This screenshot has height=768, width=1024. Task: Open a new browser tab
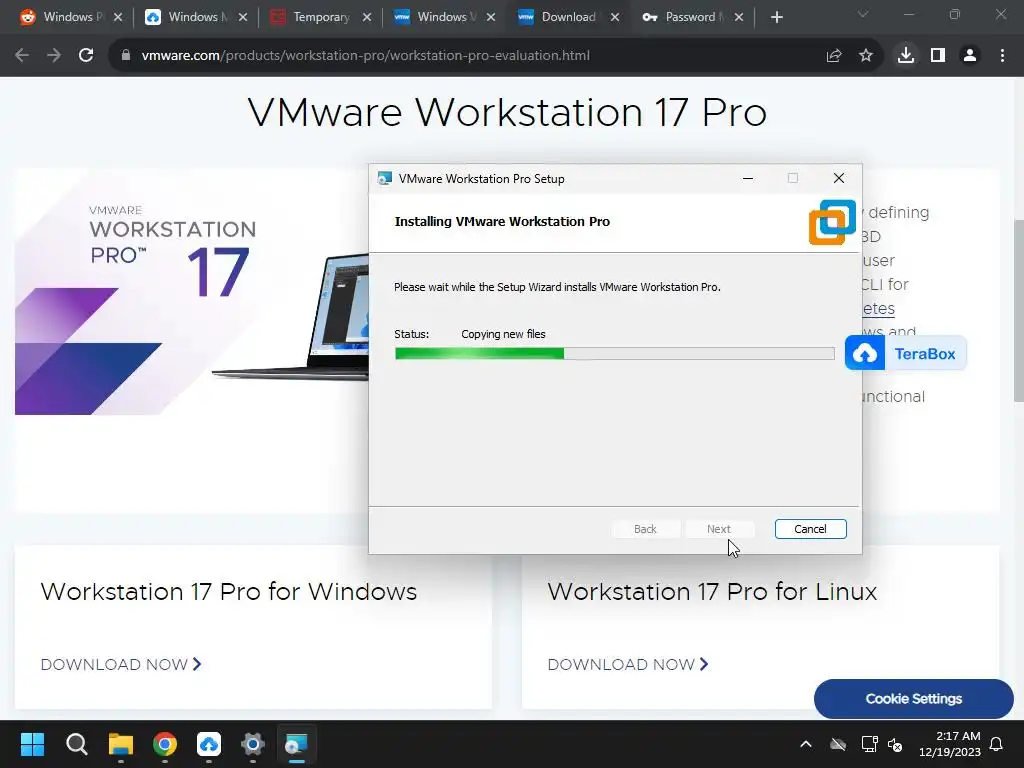776,17
